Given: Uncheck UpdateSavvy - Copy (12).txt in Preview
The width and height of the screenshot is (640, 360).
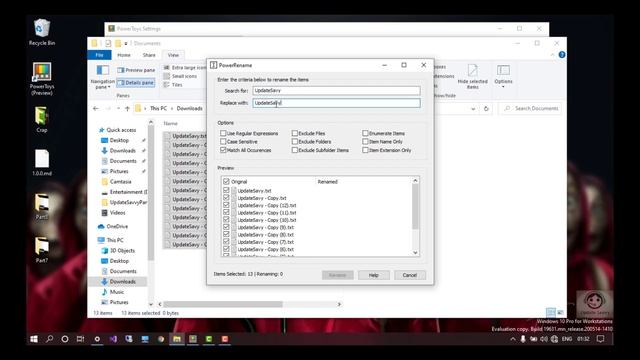Looking at the screenshot, I should [x=226, y=205].
